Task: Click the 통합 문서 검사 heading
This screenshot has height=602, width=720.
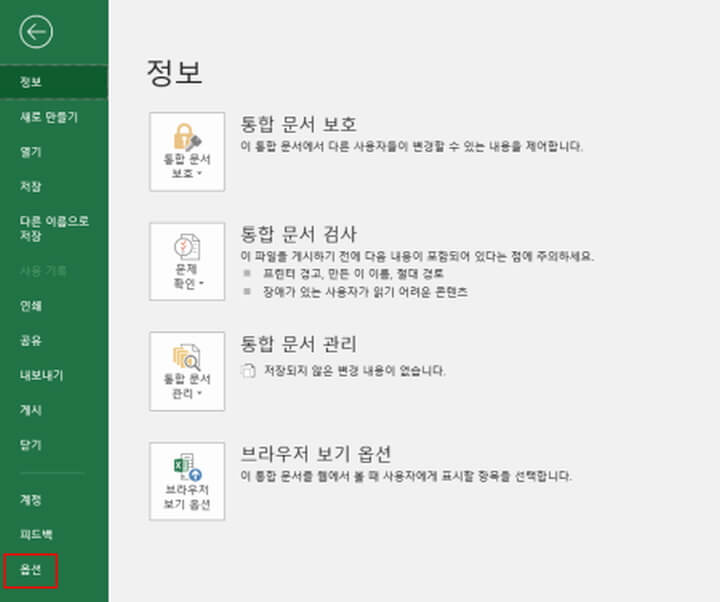Action: coord(298,234)
